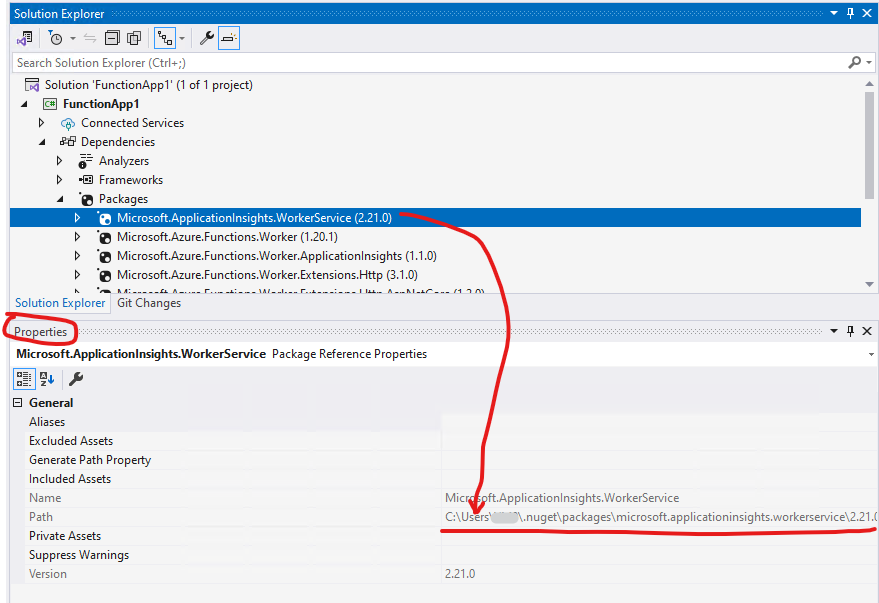Click Path property value field
Screen dimensions: 879x603
click(x=659, y=517)
